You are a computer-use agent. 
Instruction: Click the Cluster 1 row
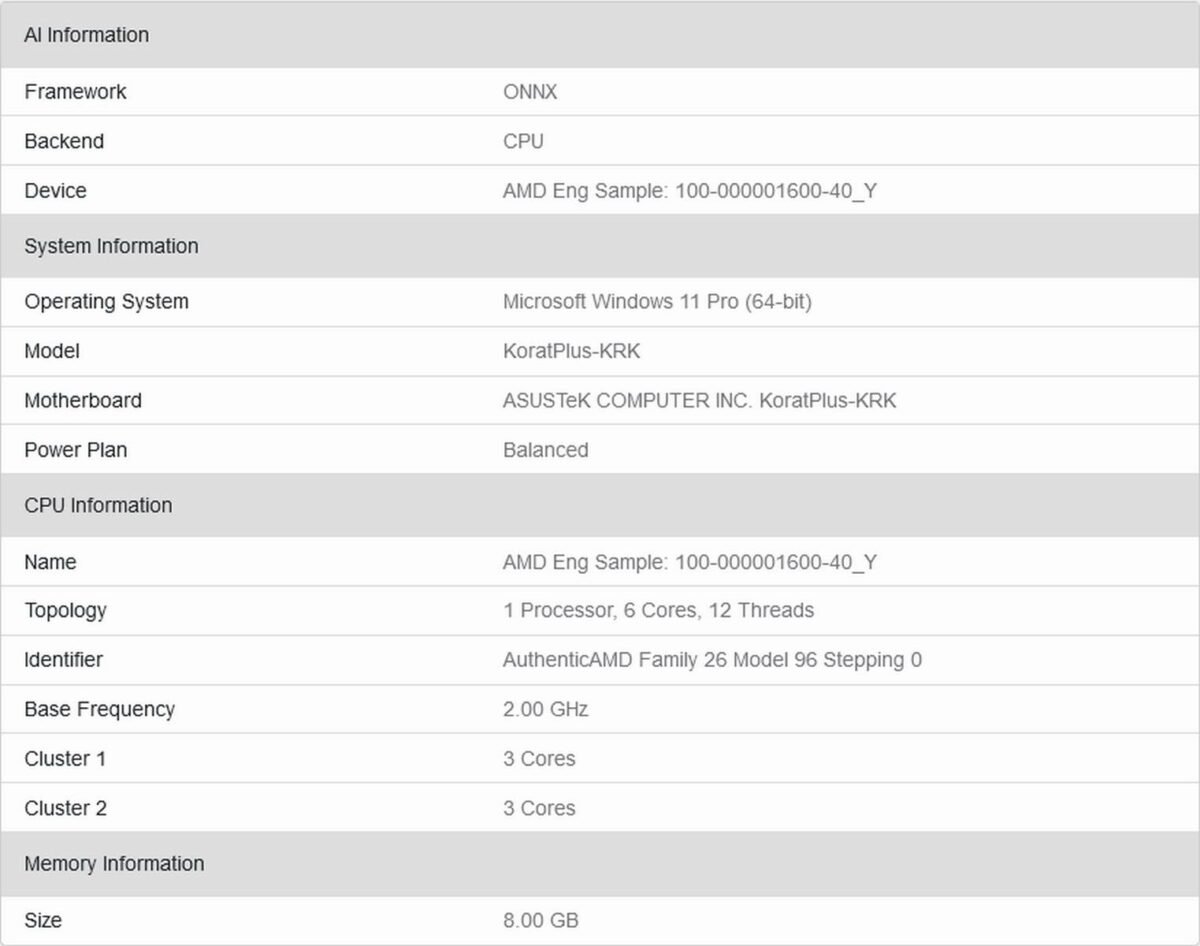[x=65, y=758]
